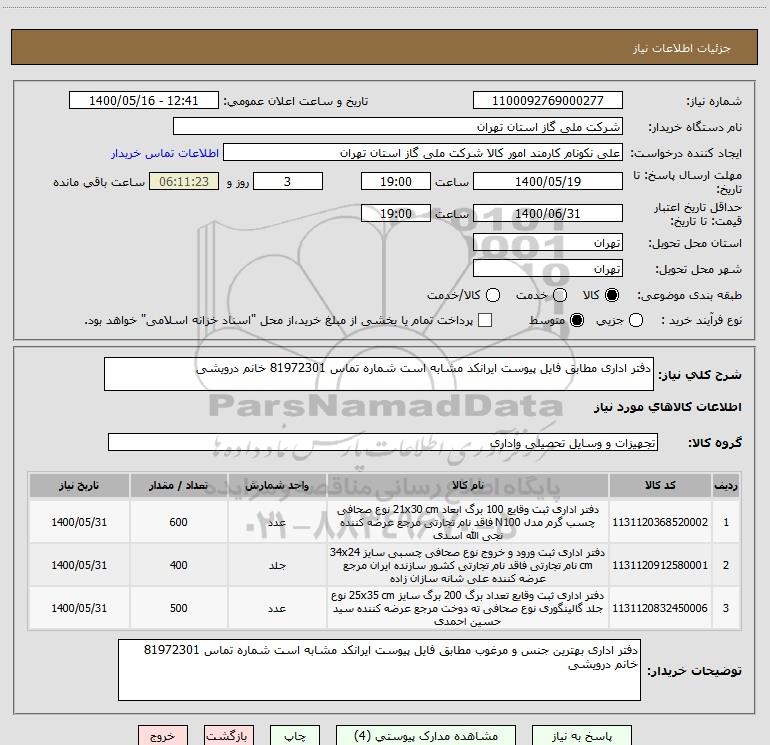This screenshot has height=745, width=770.
Task: Click the unit عدد in row 3
Action: click(x=277, y=608)
